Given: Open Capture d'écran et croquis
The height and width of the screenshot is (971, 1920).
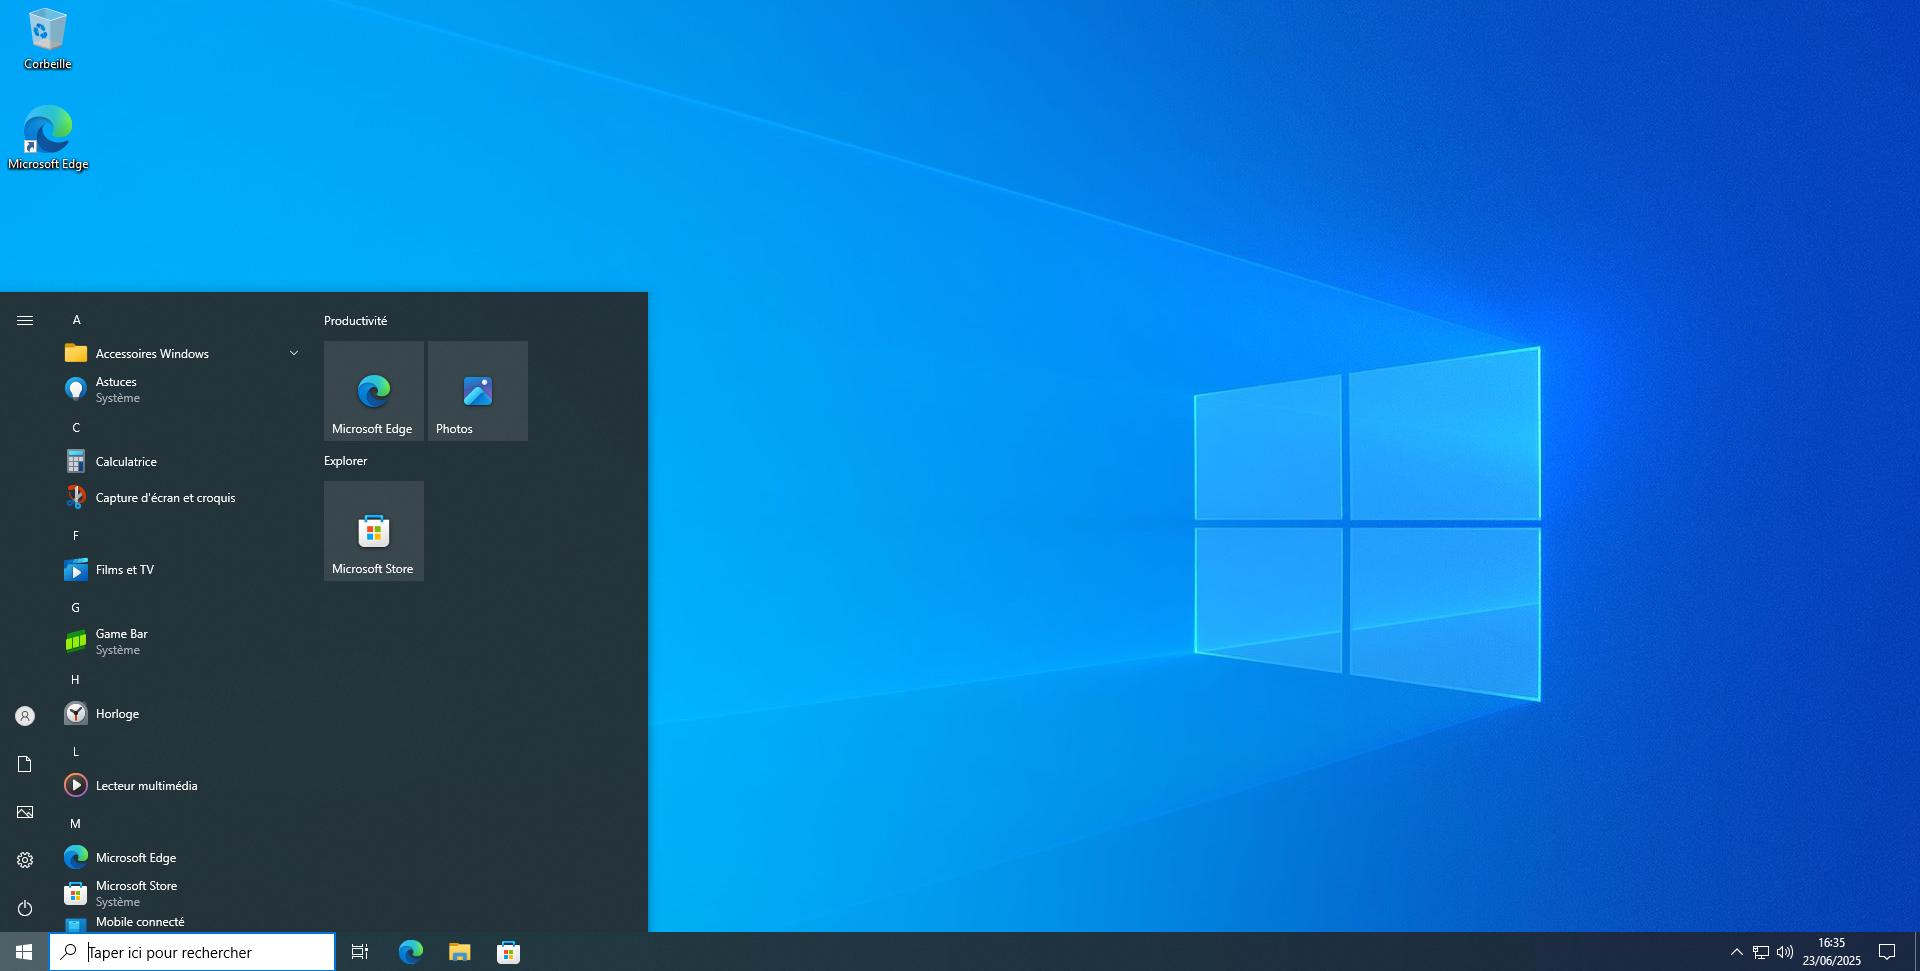Looking at the screenshot, I should click(182, 497).
